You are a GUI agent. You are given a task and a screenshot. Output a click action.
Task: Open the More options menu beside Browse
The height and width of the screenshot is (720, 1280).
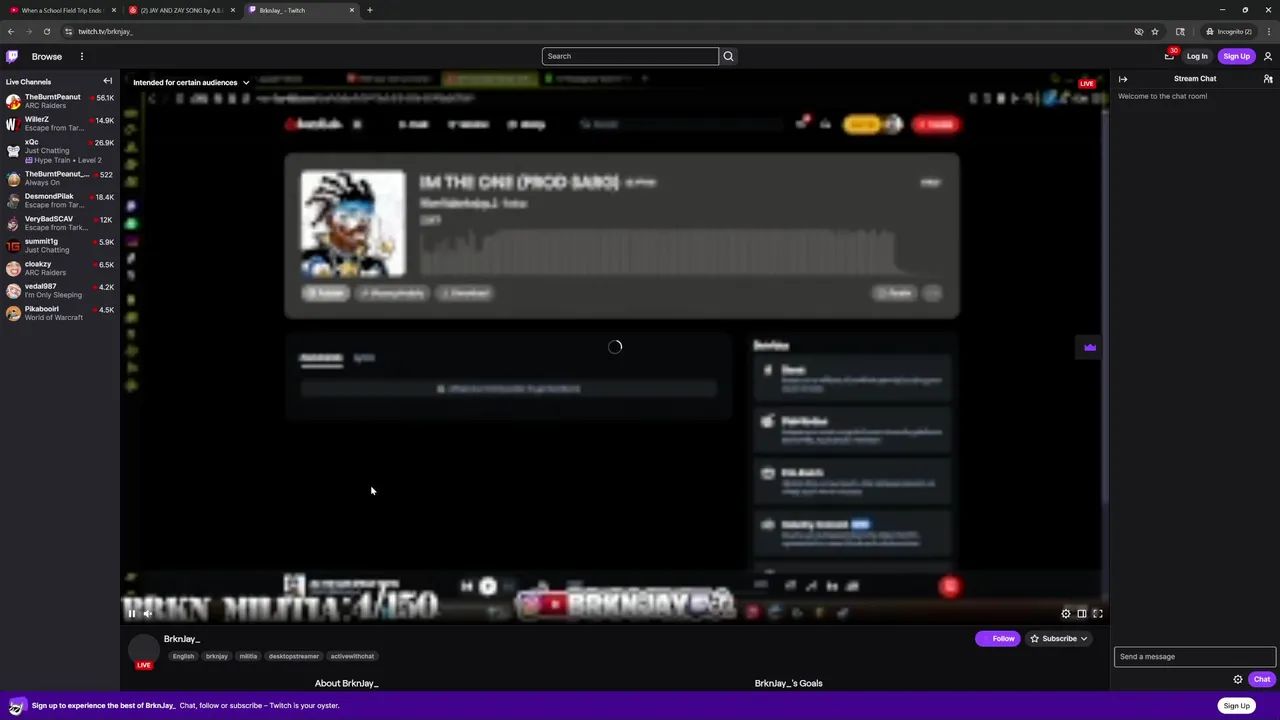(x=82, y=56)
